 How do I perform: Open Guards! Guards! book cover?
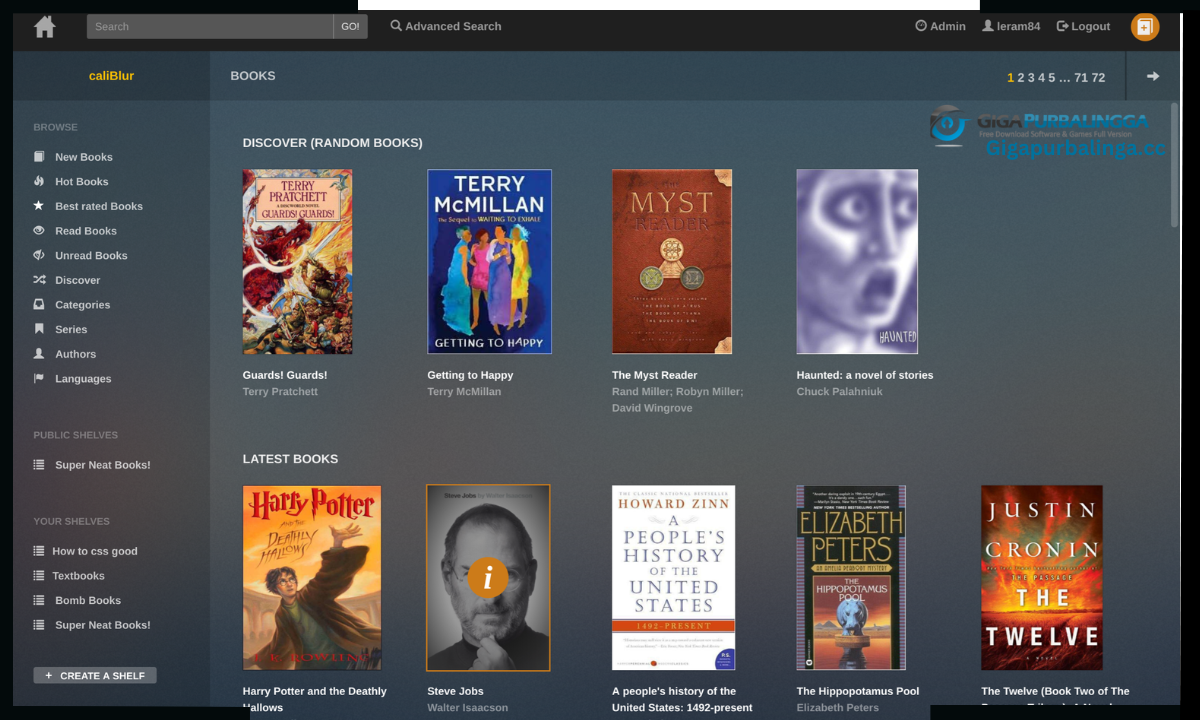click(x=297, y=262)
